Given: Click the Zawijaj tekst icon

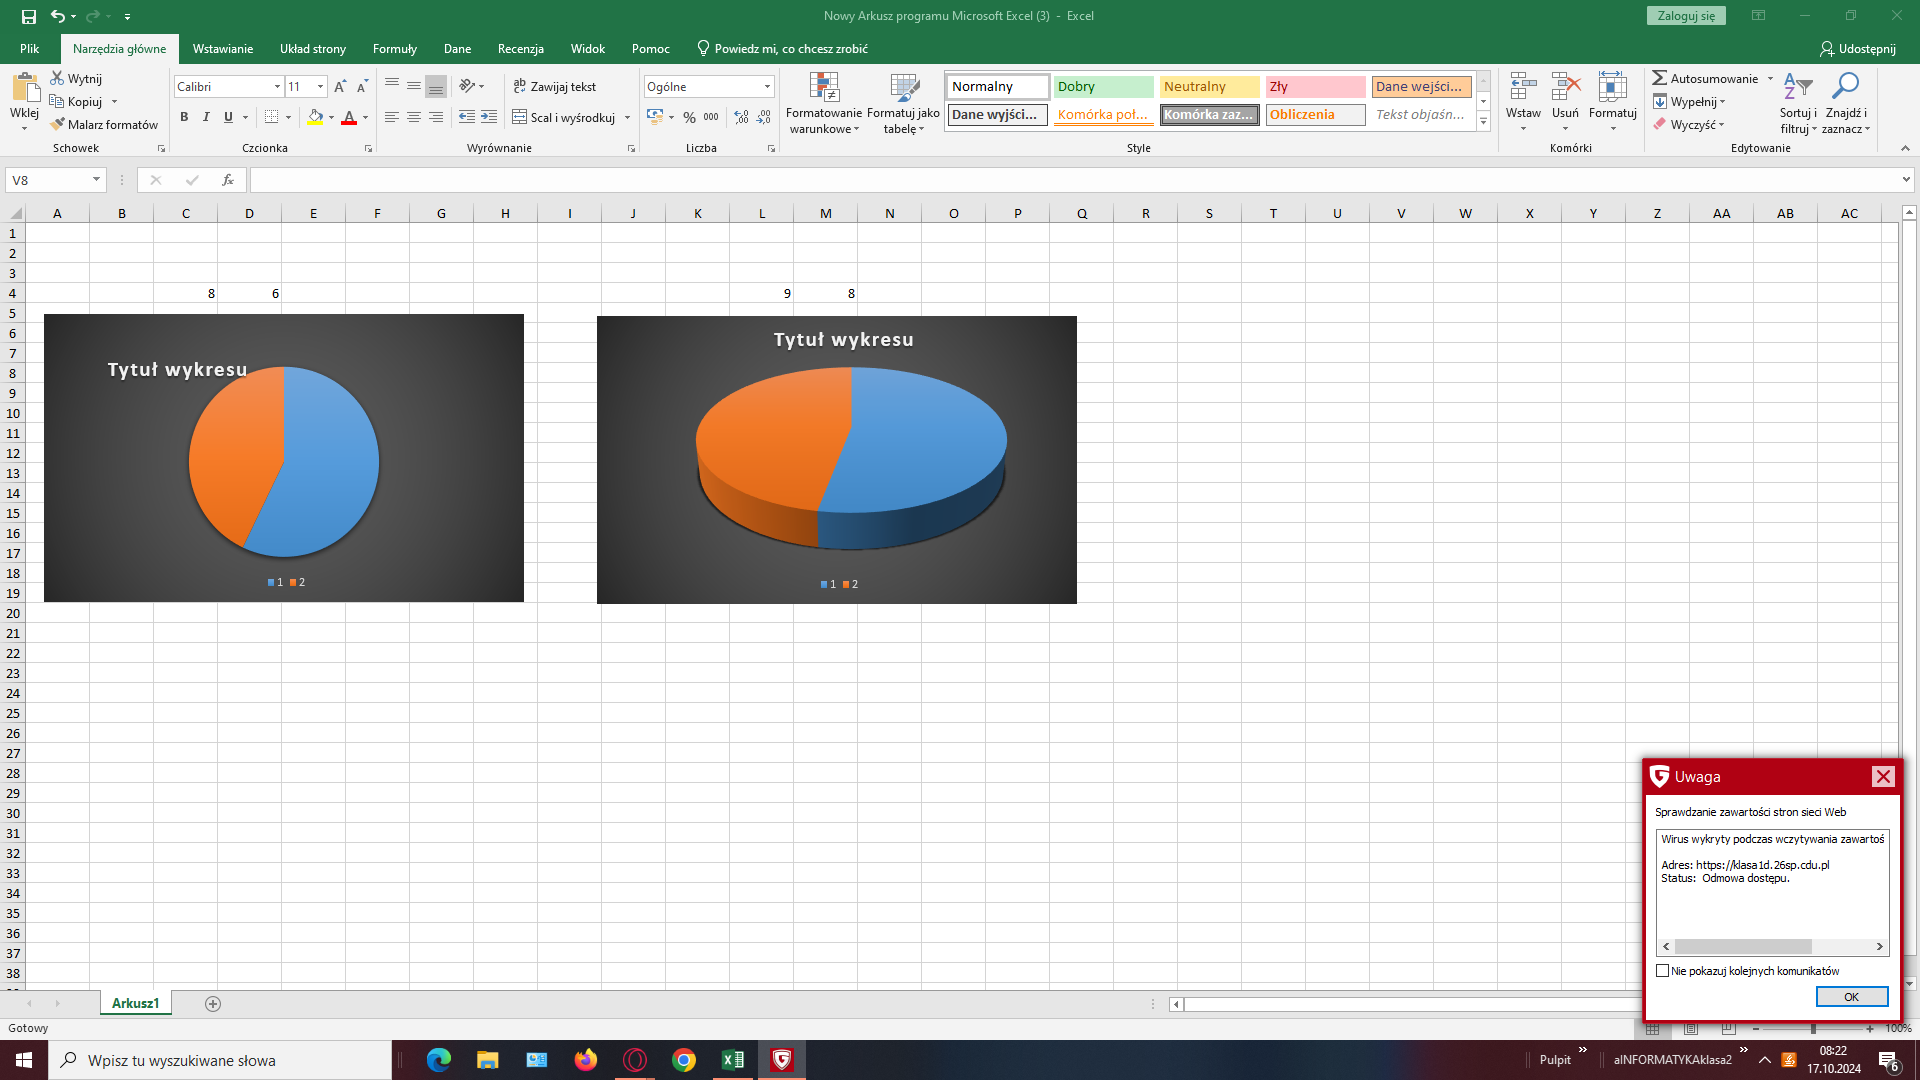Looking at the screenshot, I should (520, 87).
